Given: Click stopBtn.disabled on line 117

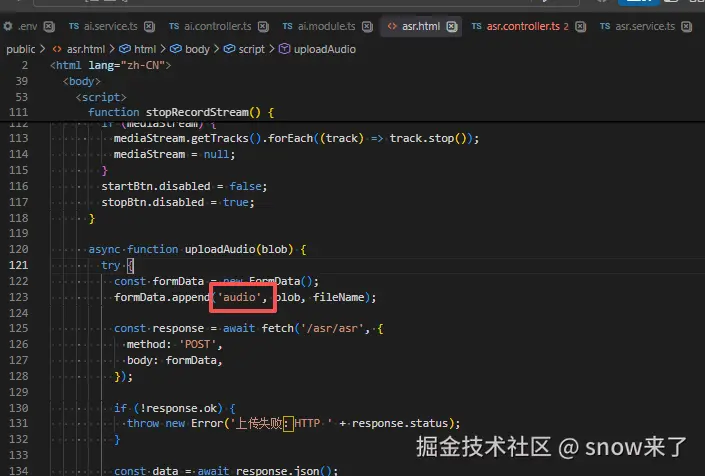Looking at the screenshot, I should (152, 202).
